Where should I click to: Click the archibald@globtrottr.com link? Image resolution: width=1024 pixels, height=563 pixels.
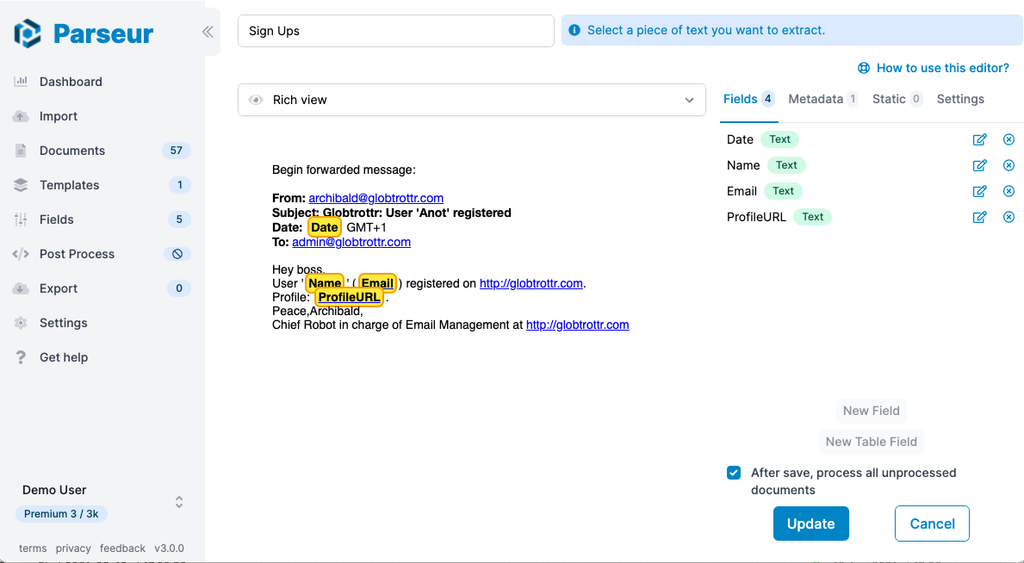pyautogui.click(x=376, y=198)
